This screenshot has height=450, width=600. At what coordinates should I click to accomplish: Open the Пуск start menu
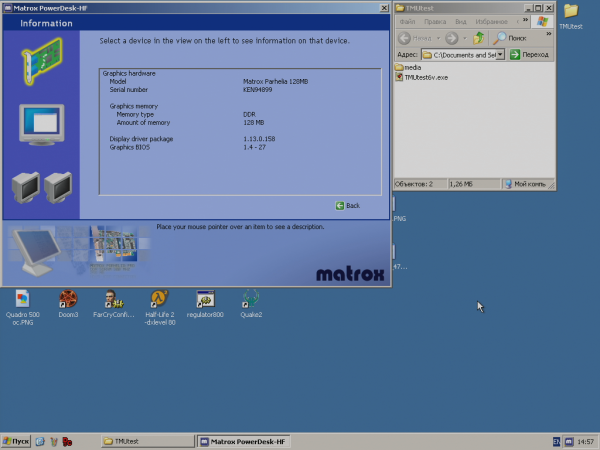point(16,442)
